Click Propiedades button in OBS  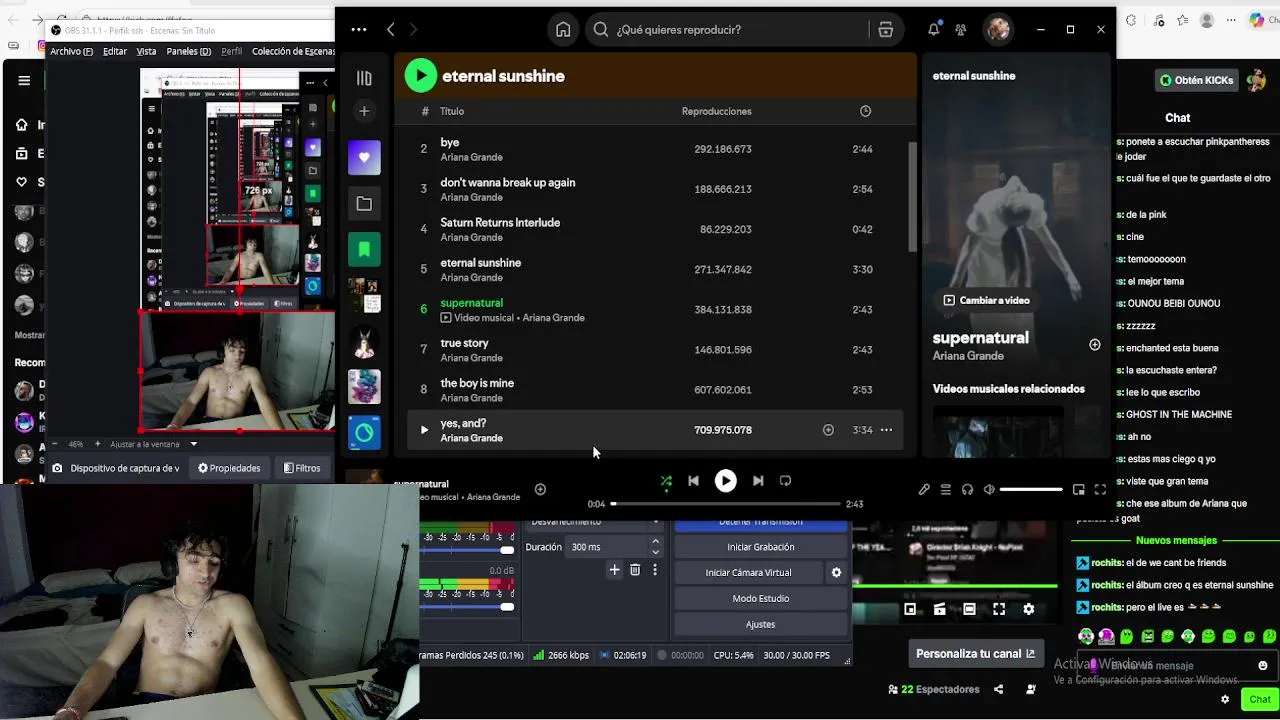pyautogui.click(x=229, y=468)
